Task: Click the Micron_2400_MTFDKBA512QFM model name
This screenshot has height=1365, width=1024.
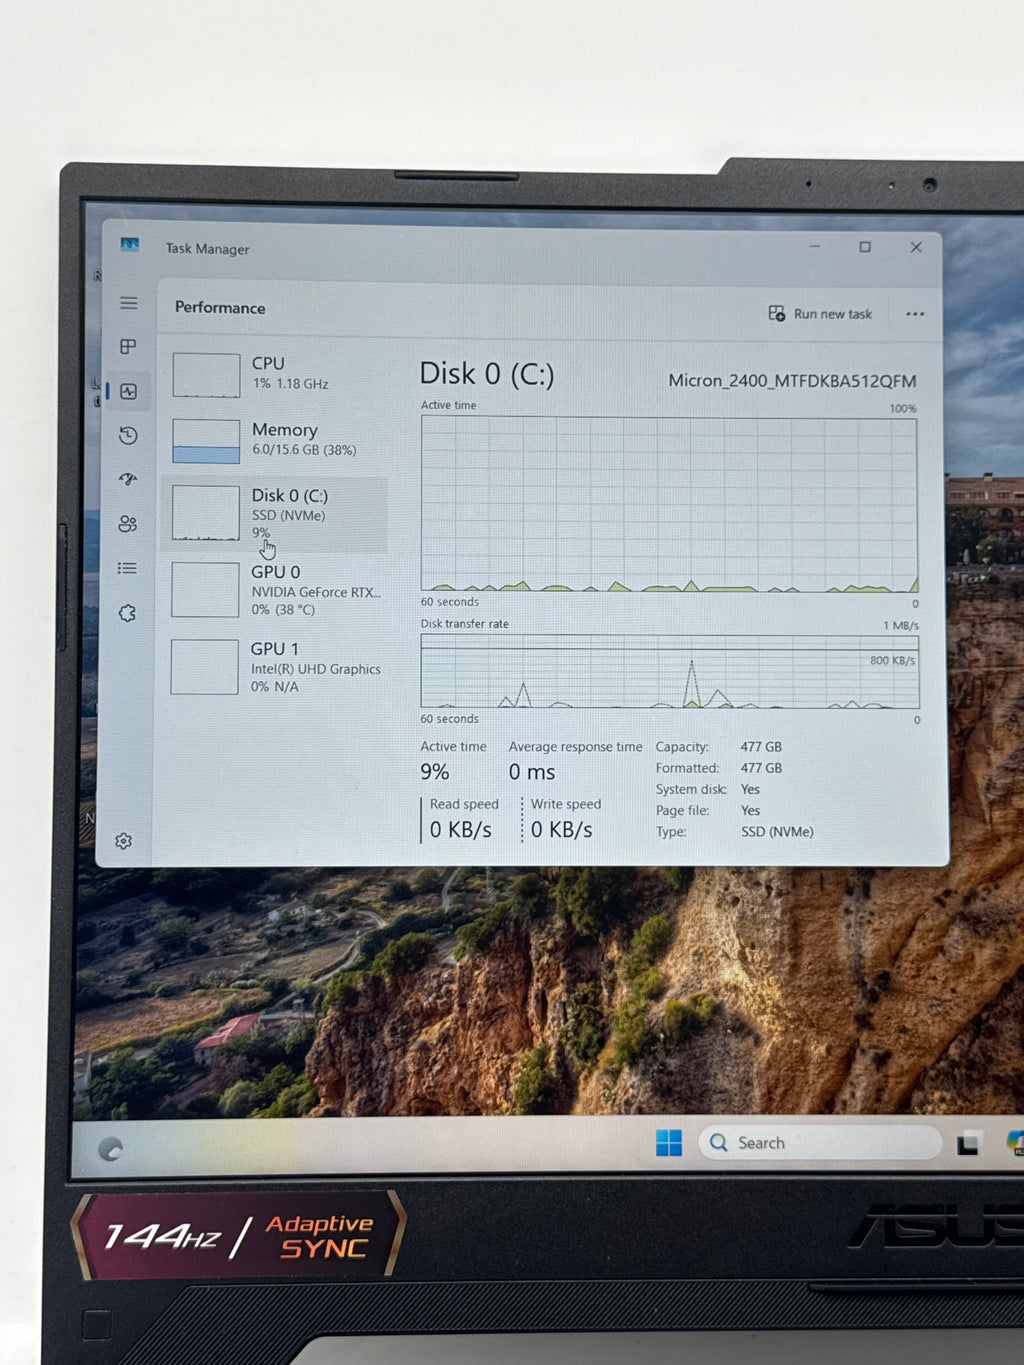Action: (792, 381)
